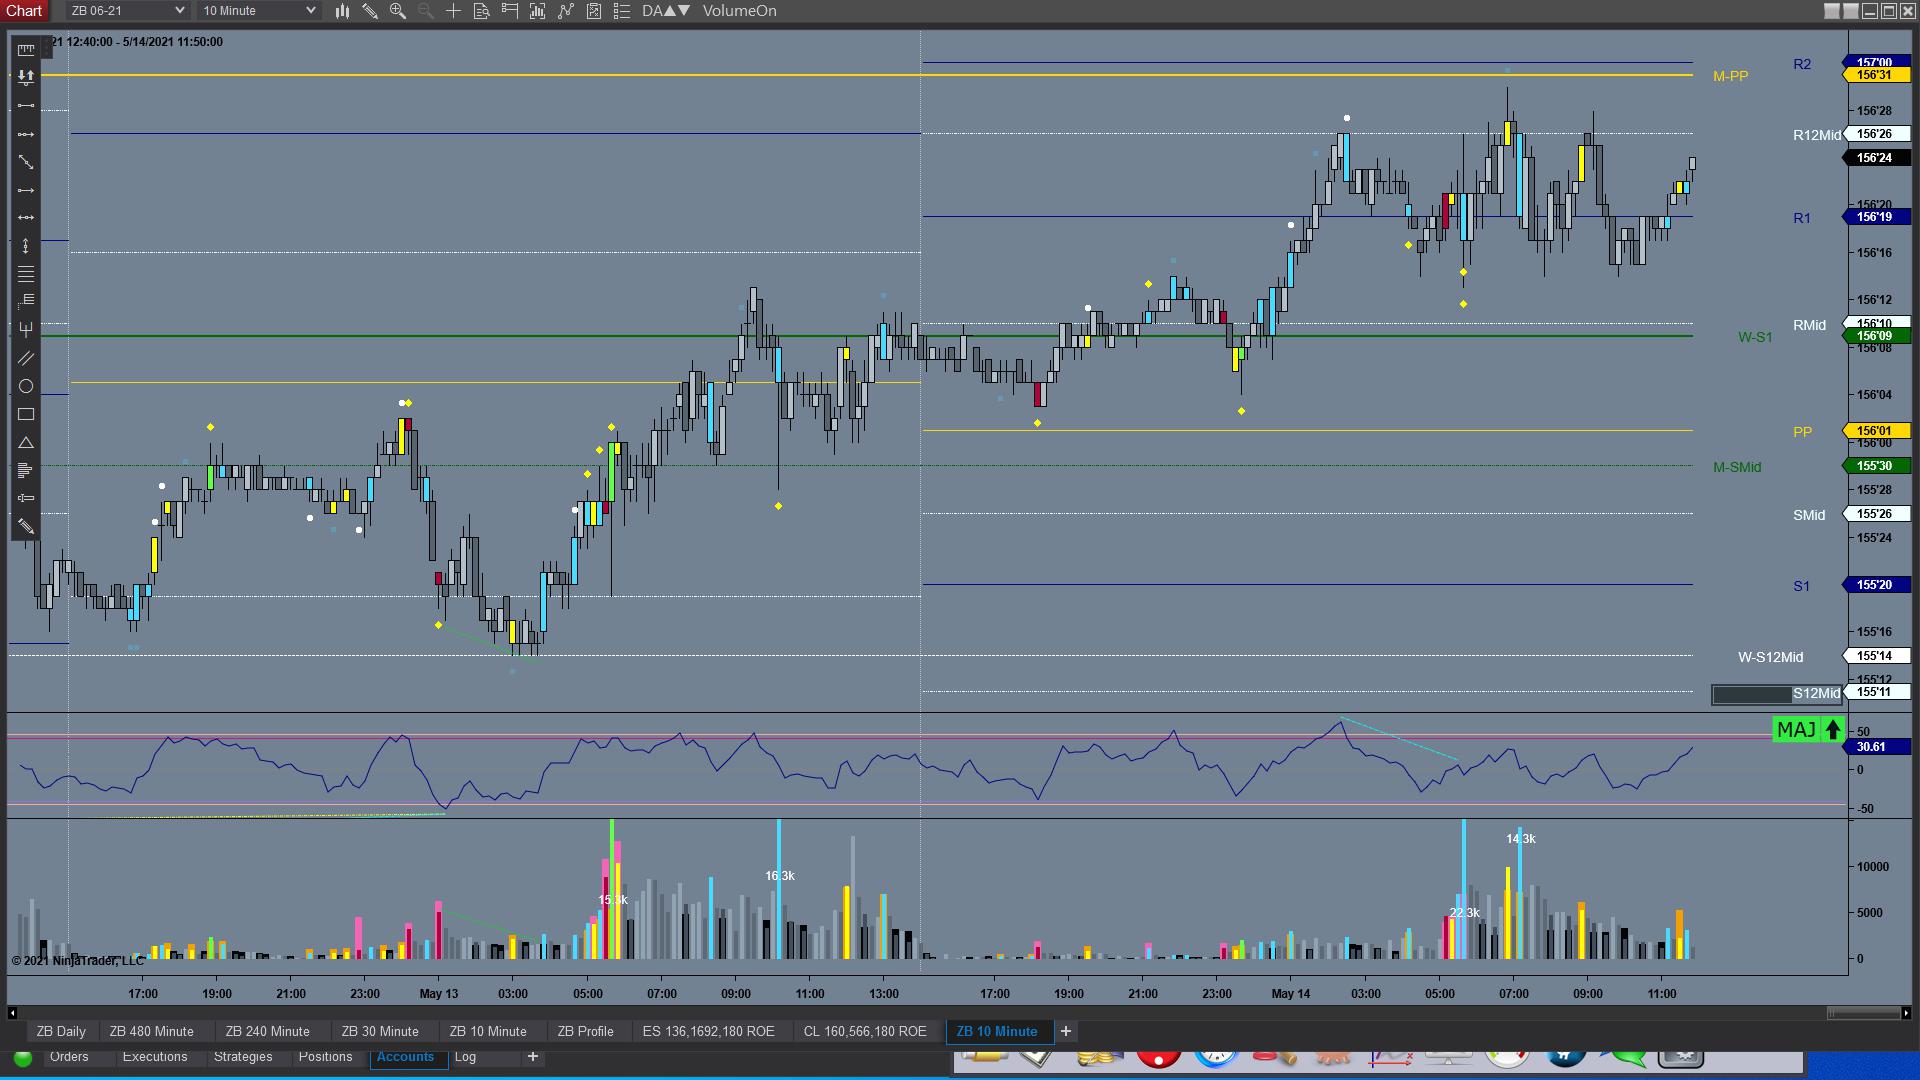1920x1080 pixels.
Task: Open the Chart Trader icon
Action: (x=510, y=11)
